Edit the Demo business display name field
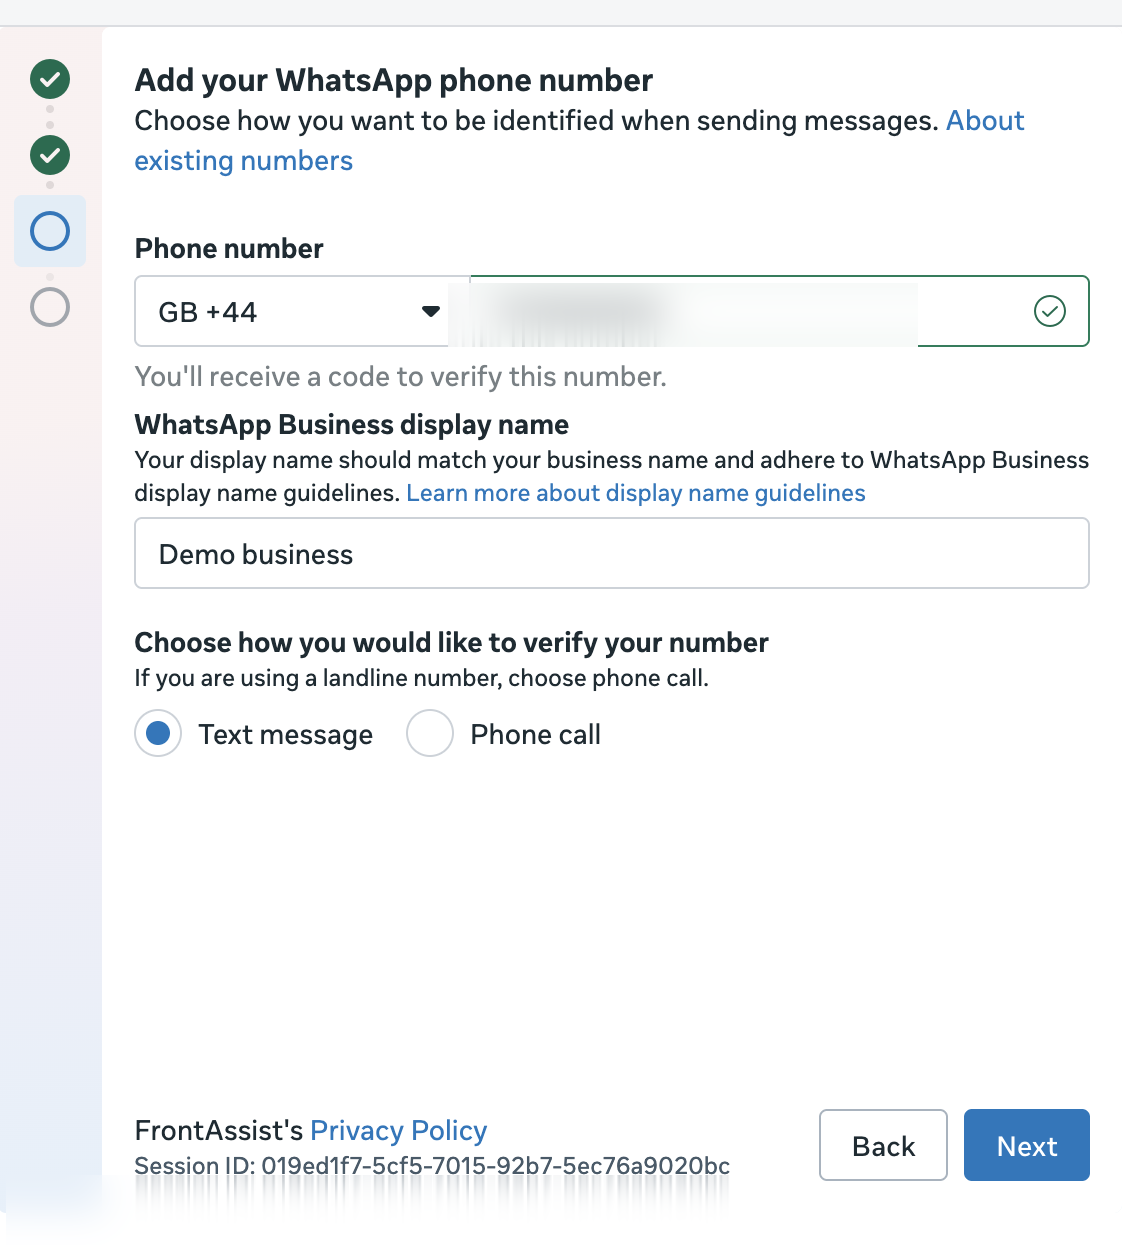 612,553
